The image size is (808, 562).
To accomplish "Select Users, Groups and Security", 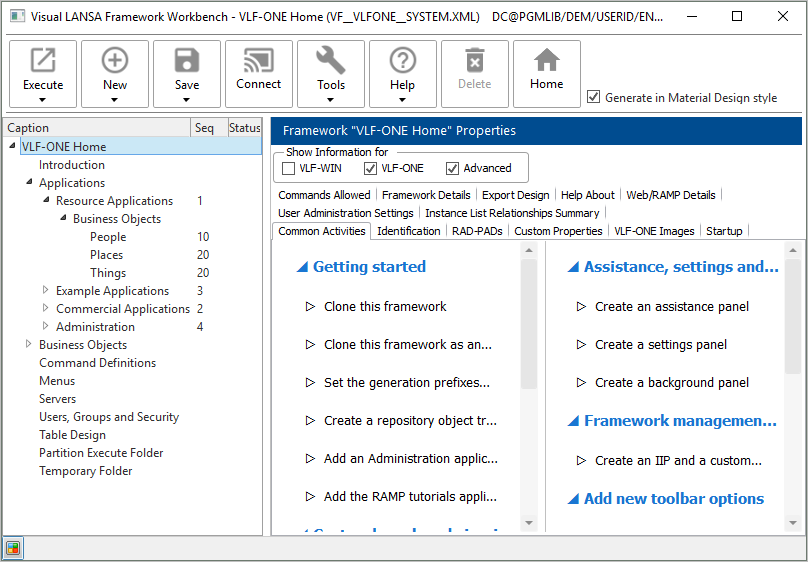I will point(109,417).
